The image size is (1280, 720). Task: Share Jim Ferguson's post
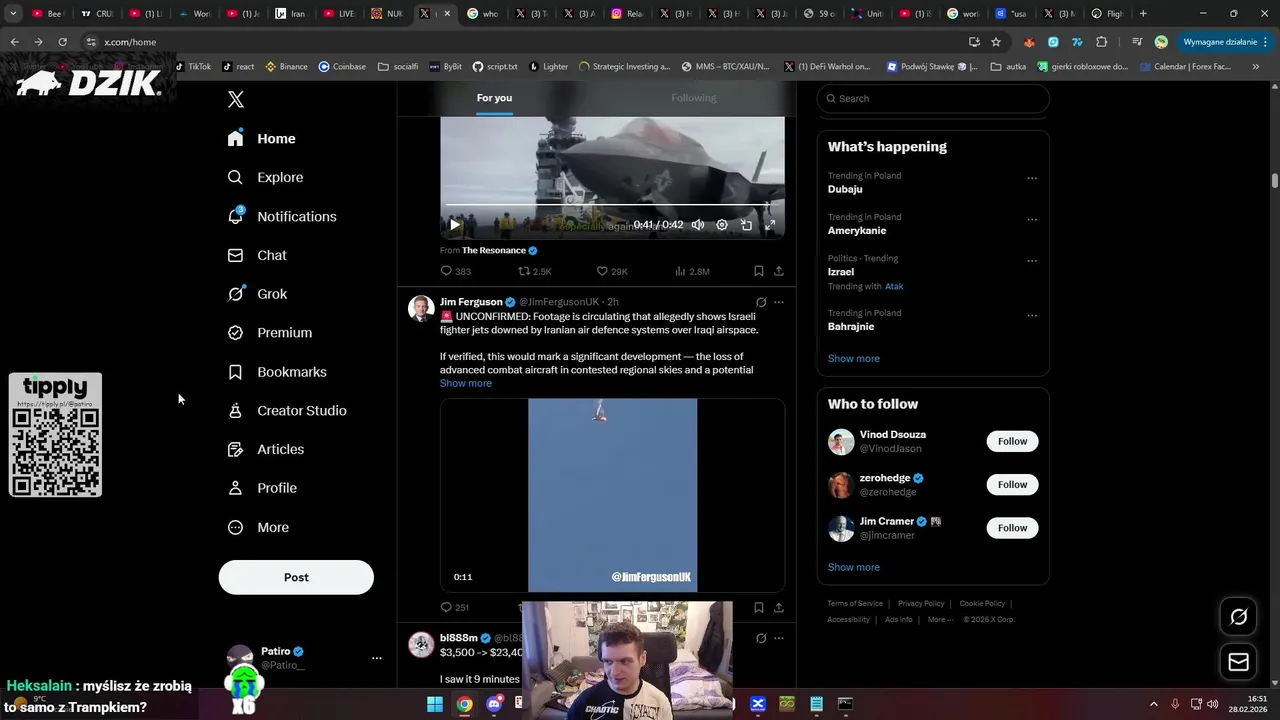[x=779, y=607]
